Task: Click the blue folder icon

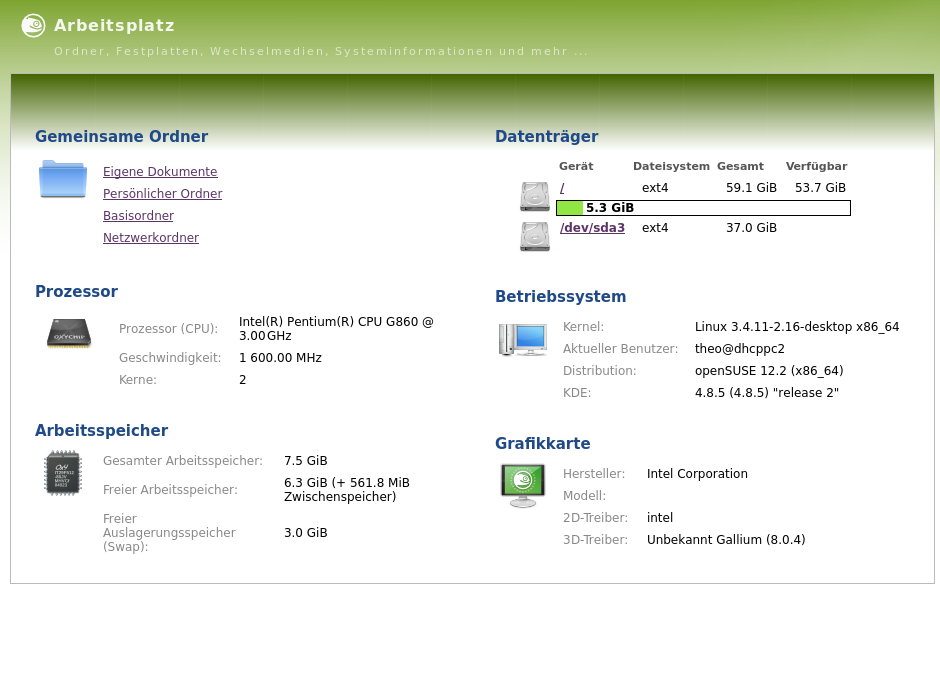Action: tap(63, 179)
